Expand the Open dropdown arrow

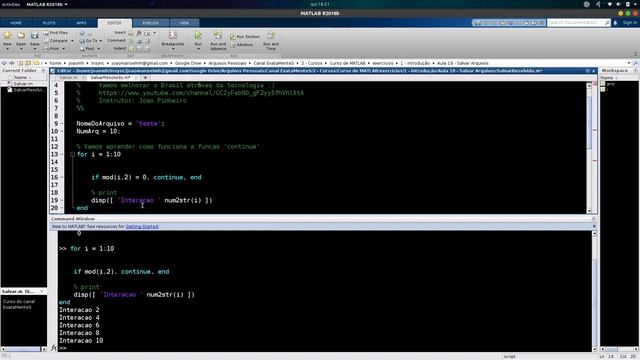pyautogui.click(x=21, y=49)
